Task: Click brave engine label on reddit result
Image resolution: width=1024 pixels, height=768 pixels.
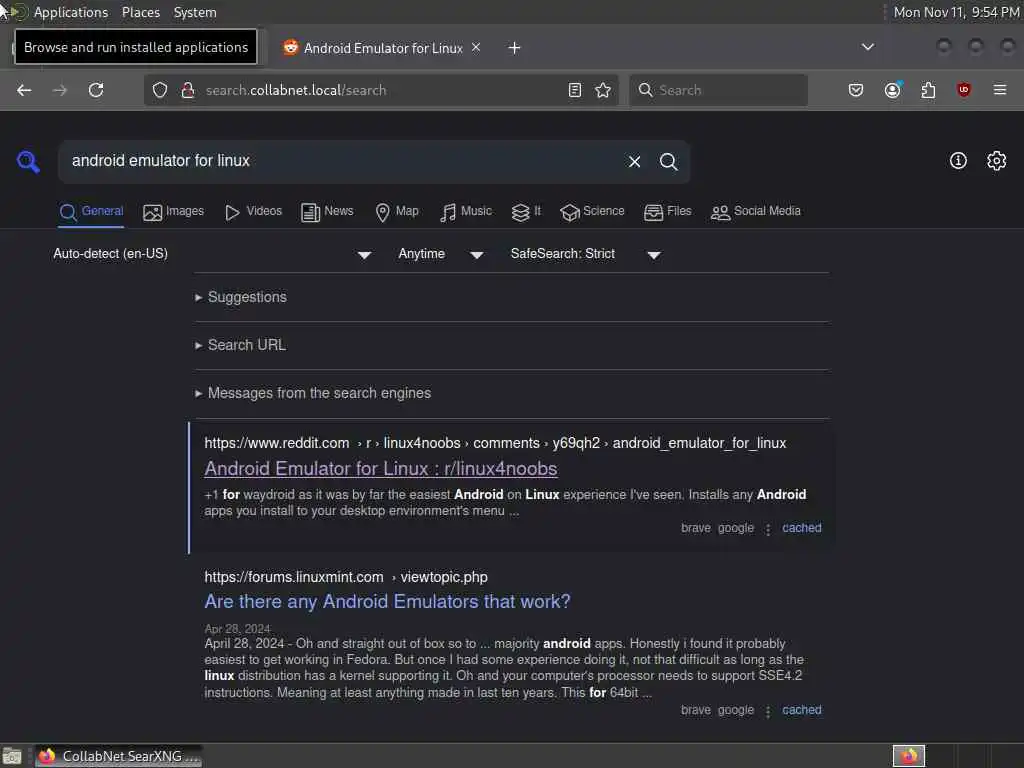Action: (x=696, y=528)
